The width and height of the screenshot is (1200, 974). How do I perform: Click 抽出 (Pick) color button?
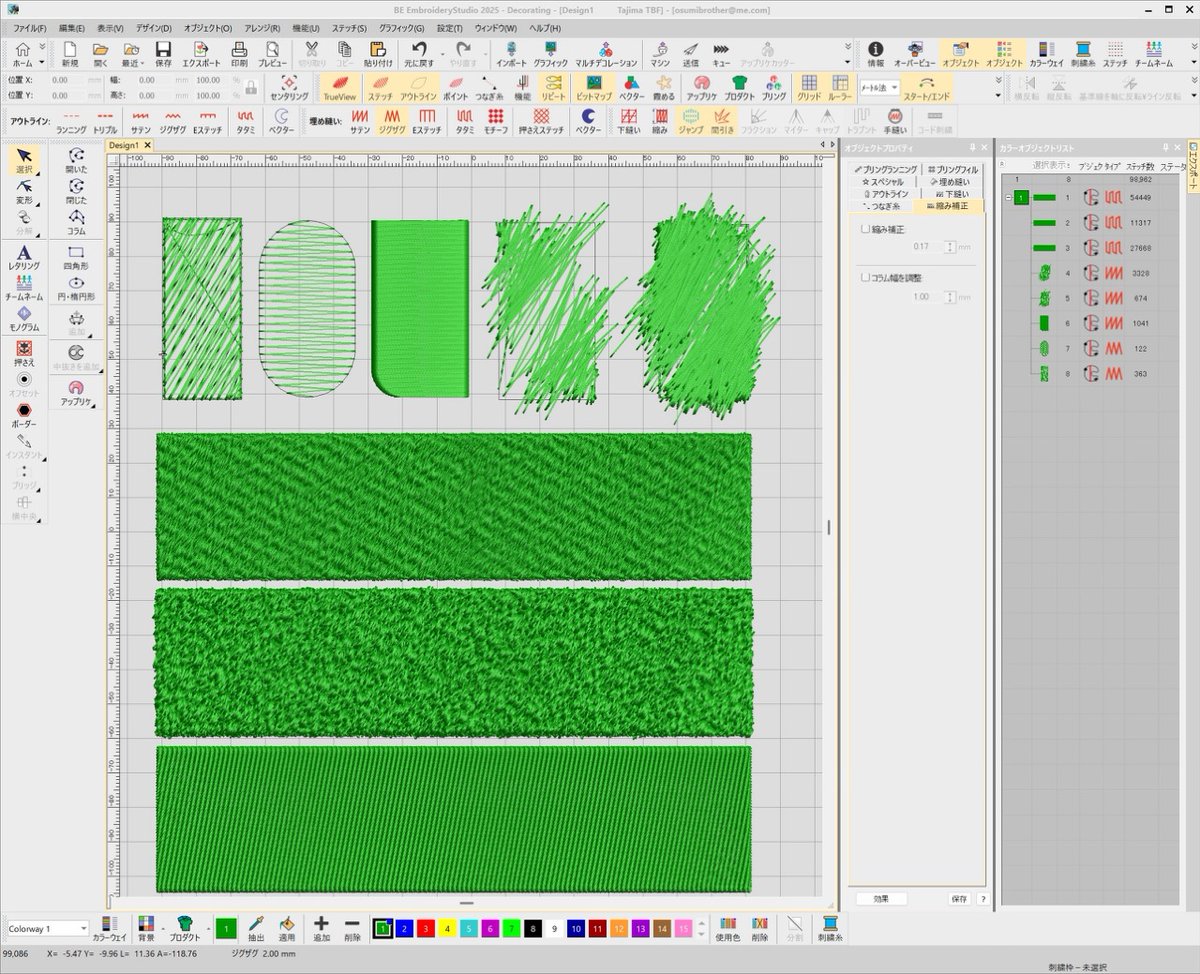pos(257,929)
